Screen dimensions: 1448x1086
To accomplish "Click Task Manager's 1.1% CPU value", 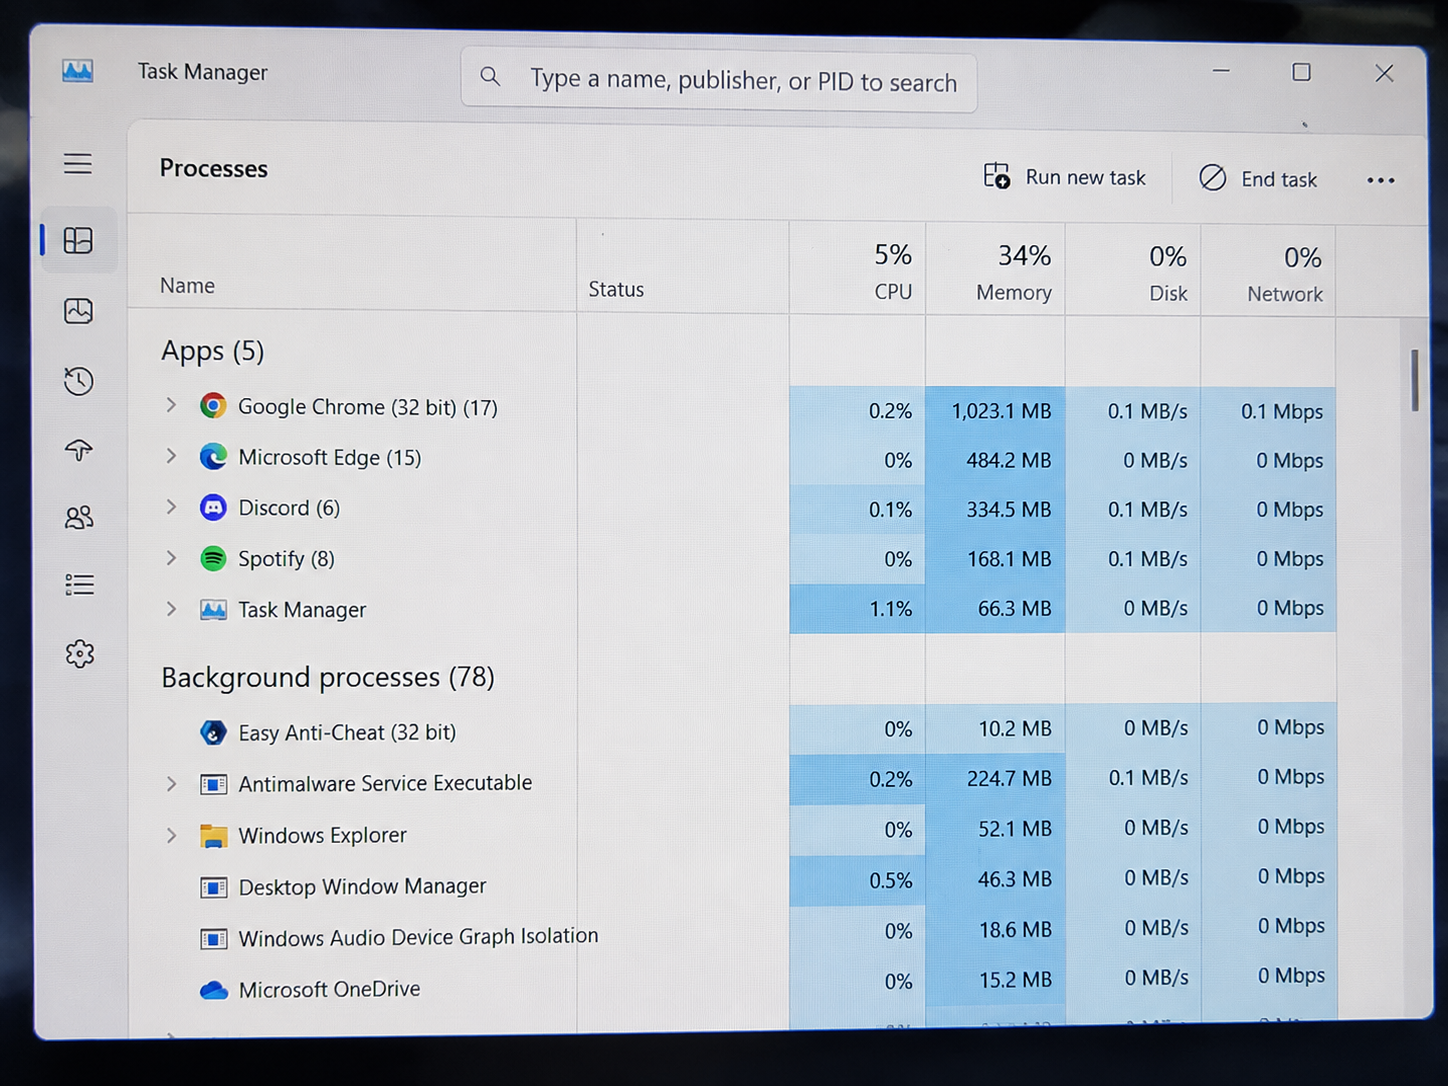I will pyautogui.click(x=890, y=608).
